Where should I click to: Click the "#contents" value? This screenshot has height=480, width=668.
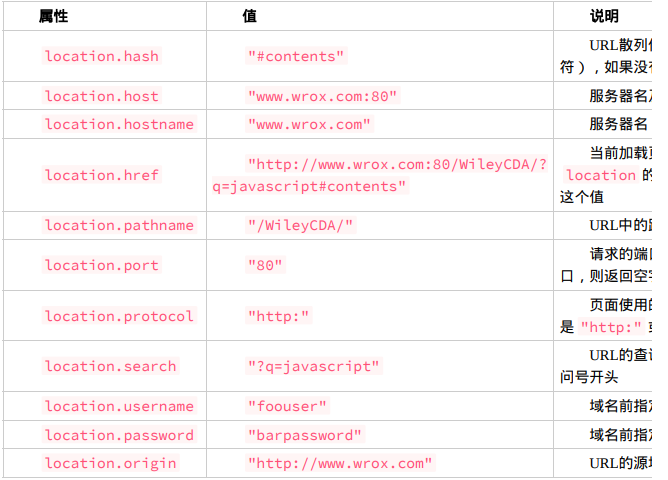pyautogui.click(x=296, y=56)
